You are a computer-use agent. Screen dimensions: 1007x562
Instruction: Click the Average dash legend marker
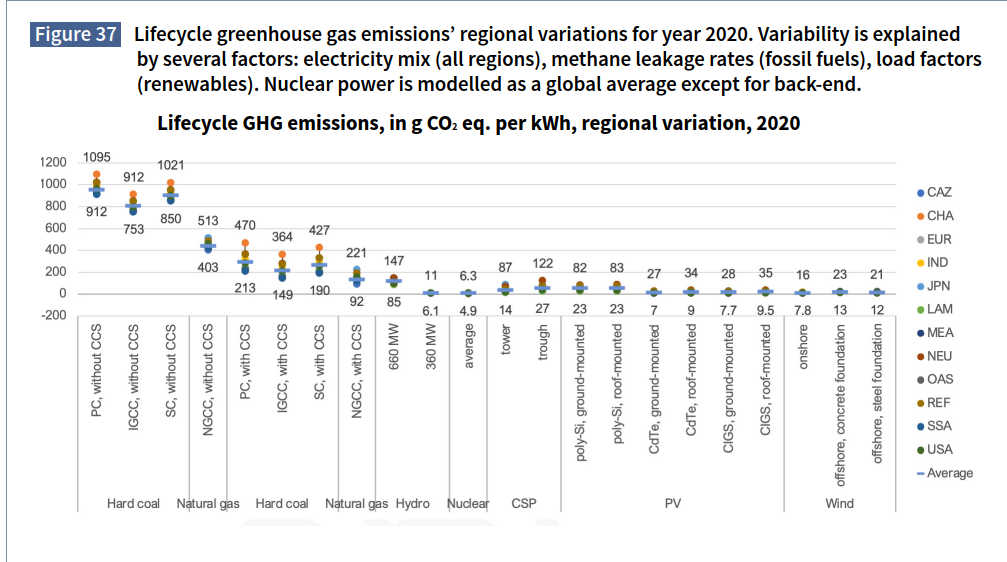[x=920, y=473]
